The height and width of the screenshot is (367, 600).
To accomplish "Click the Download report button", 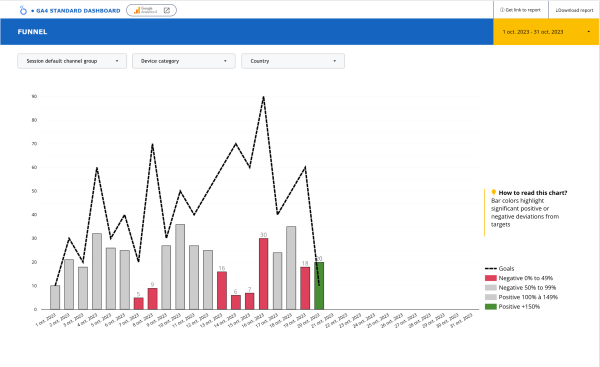I will pos(574,10).
